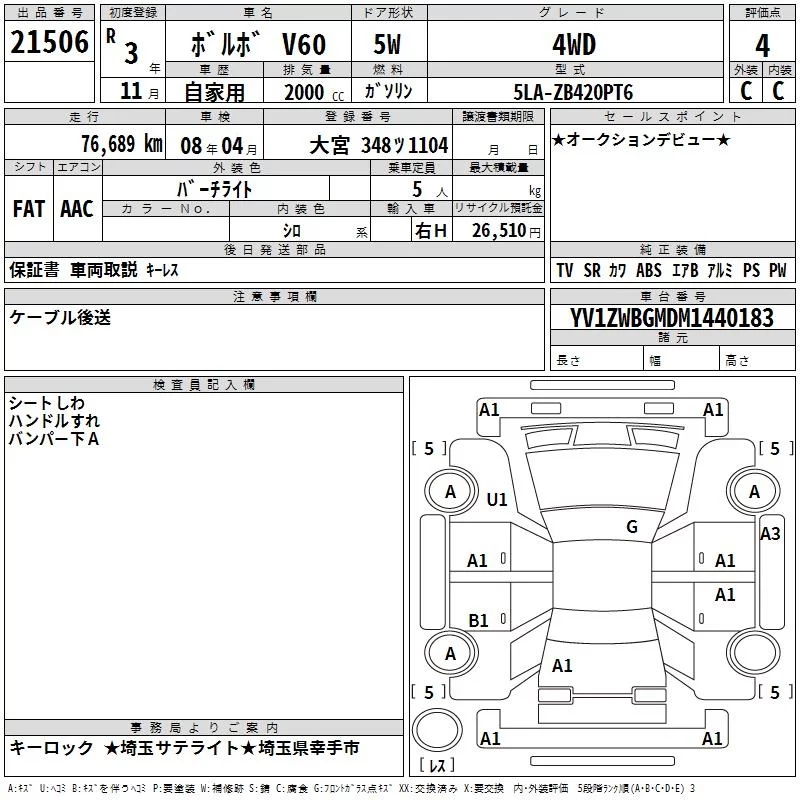The height and width of the screenshot is (800, 800).
Task: Click the steering side 右H
Action: [431, 231]
